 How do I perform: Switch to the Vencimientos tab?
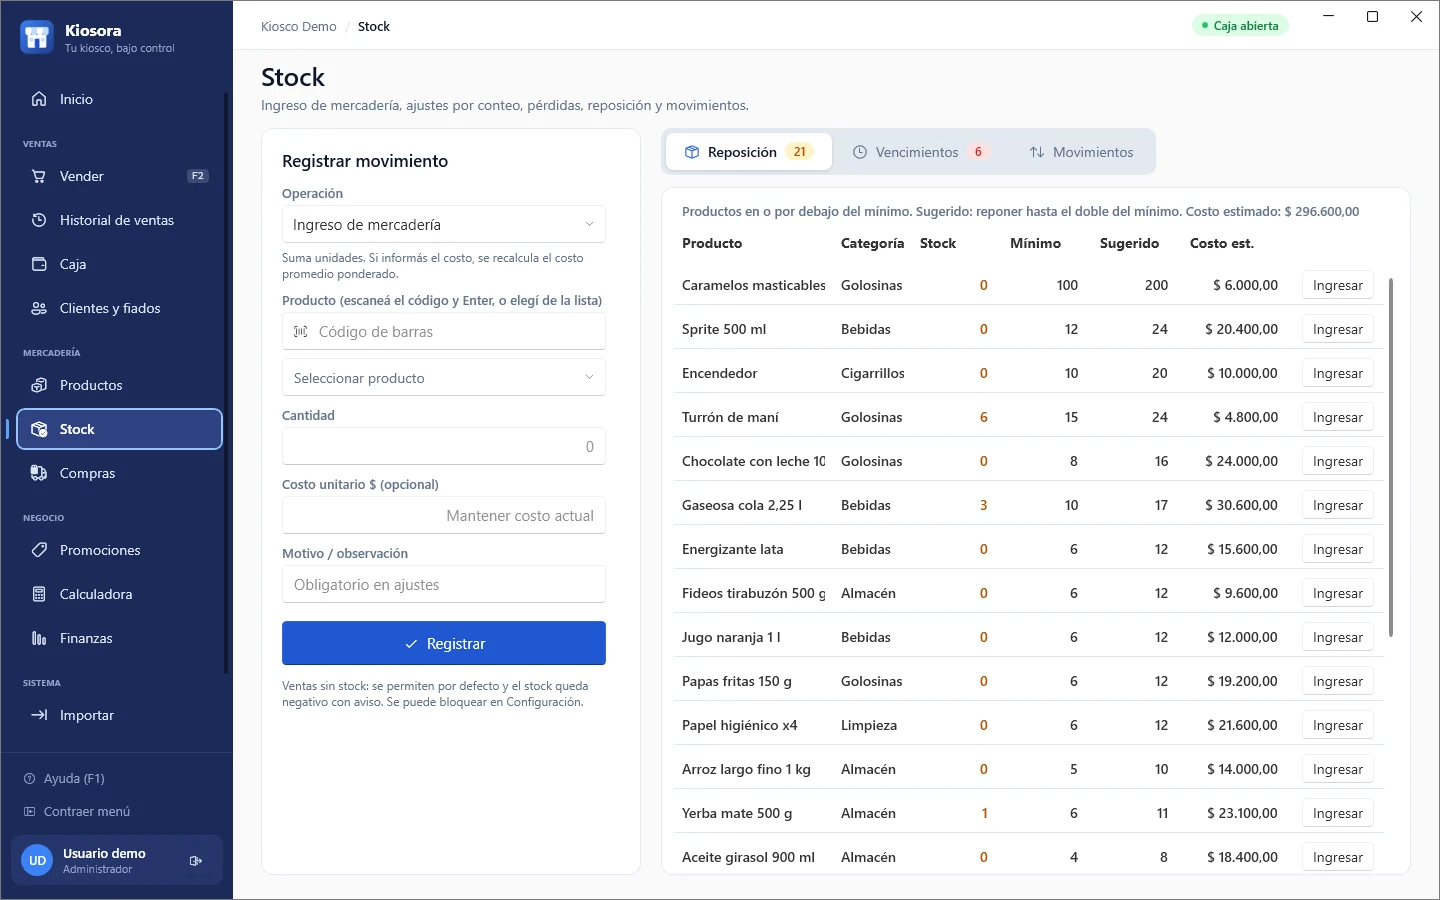[920, 152]
